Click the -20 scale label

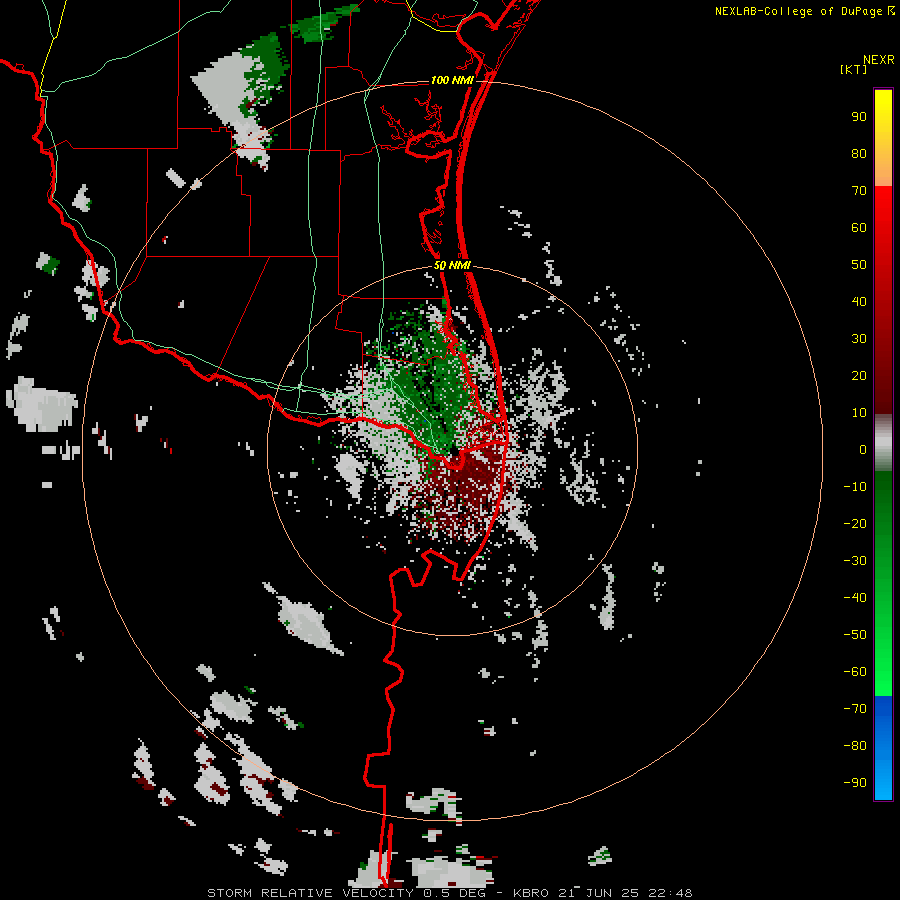[855, 524]
